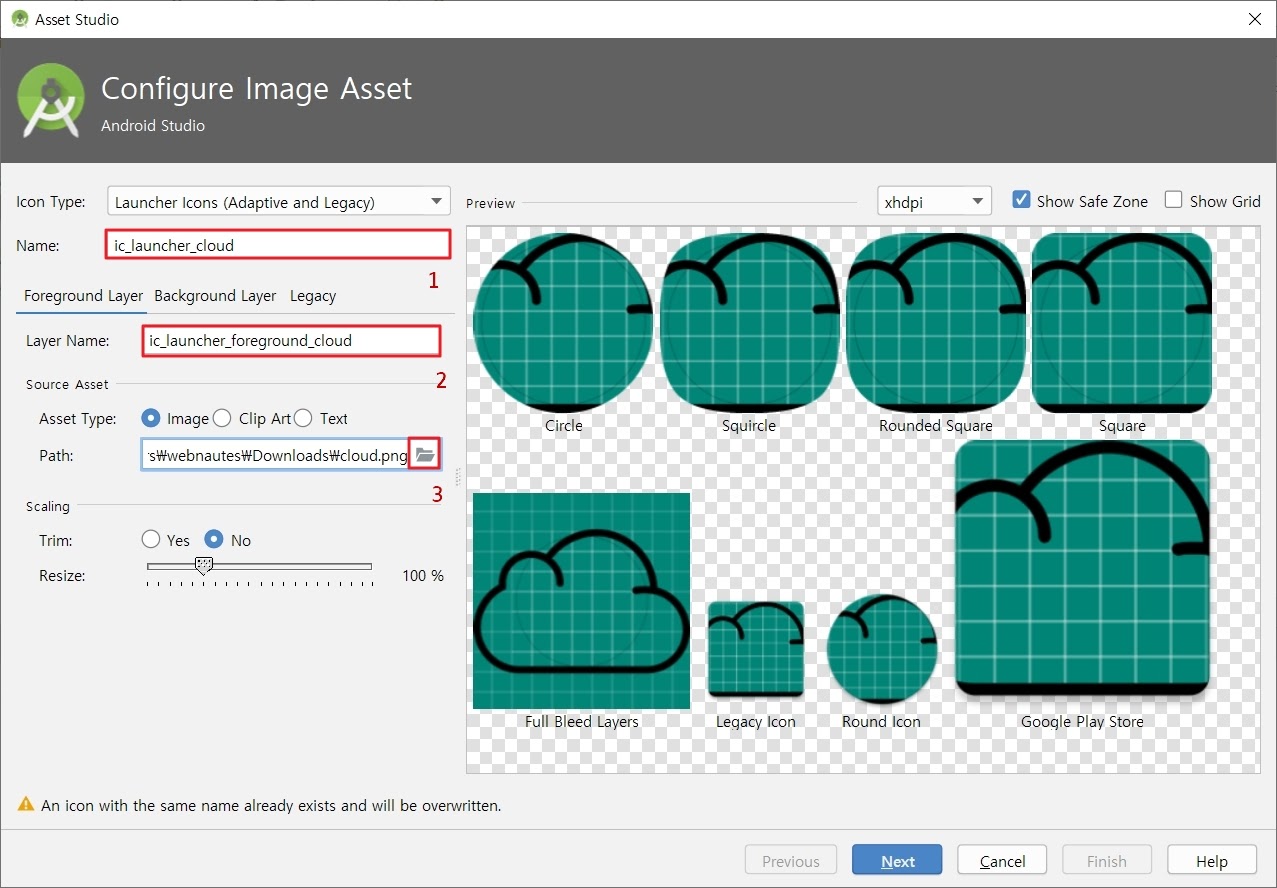
Task: Switch to the Foreground Layer tab
Action: [x=84, y=296]
